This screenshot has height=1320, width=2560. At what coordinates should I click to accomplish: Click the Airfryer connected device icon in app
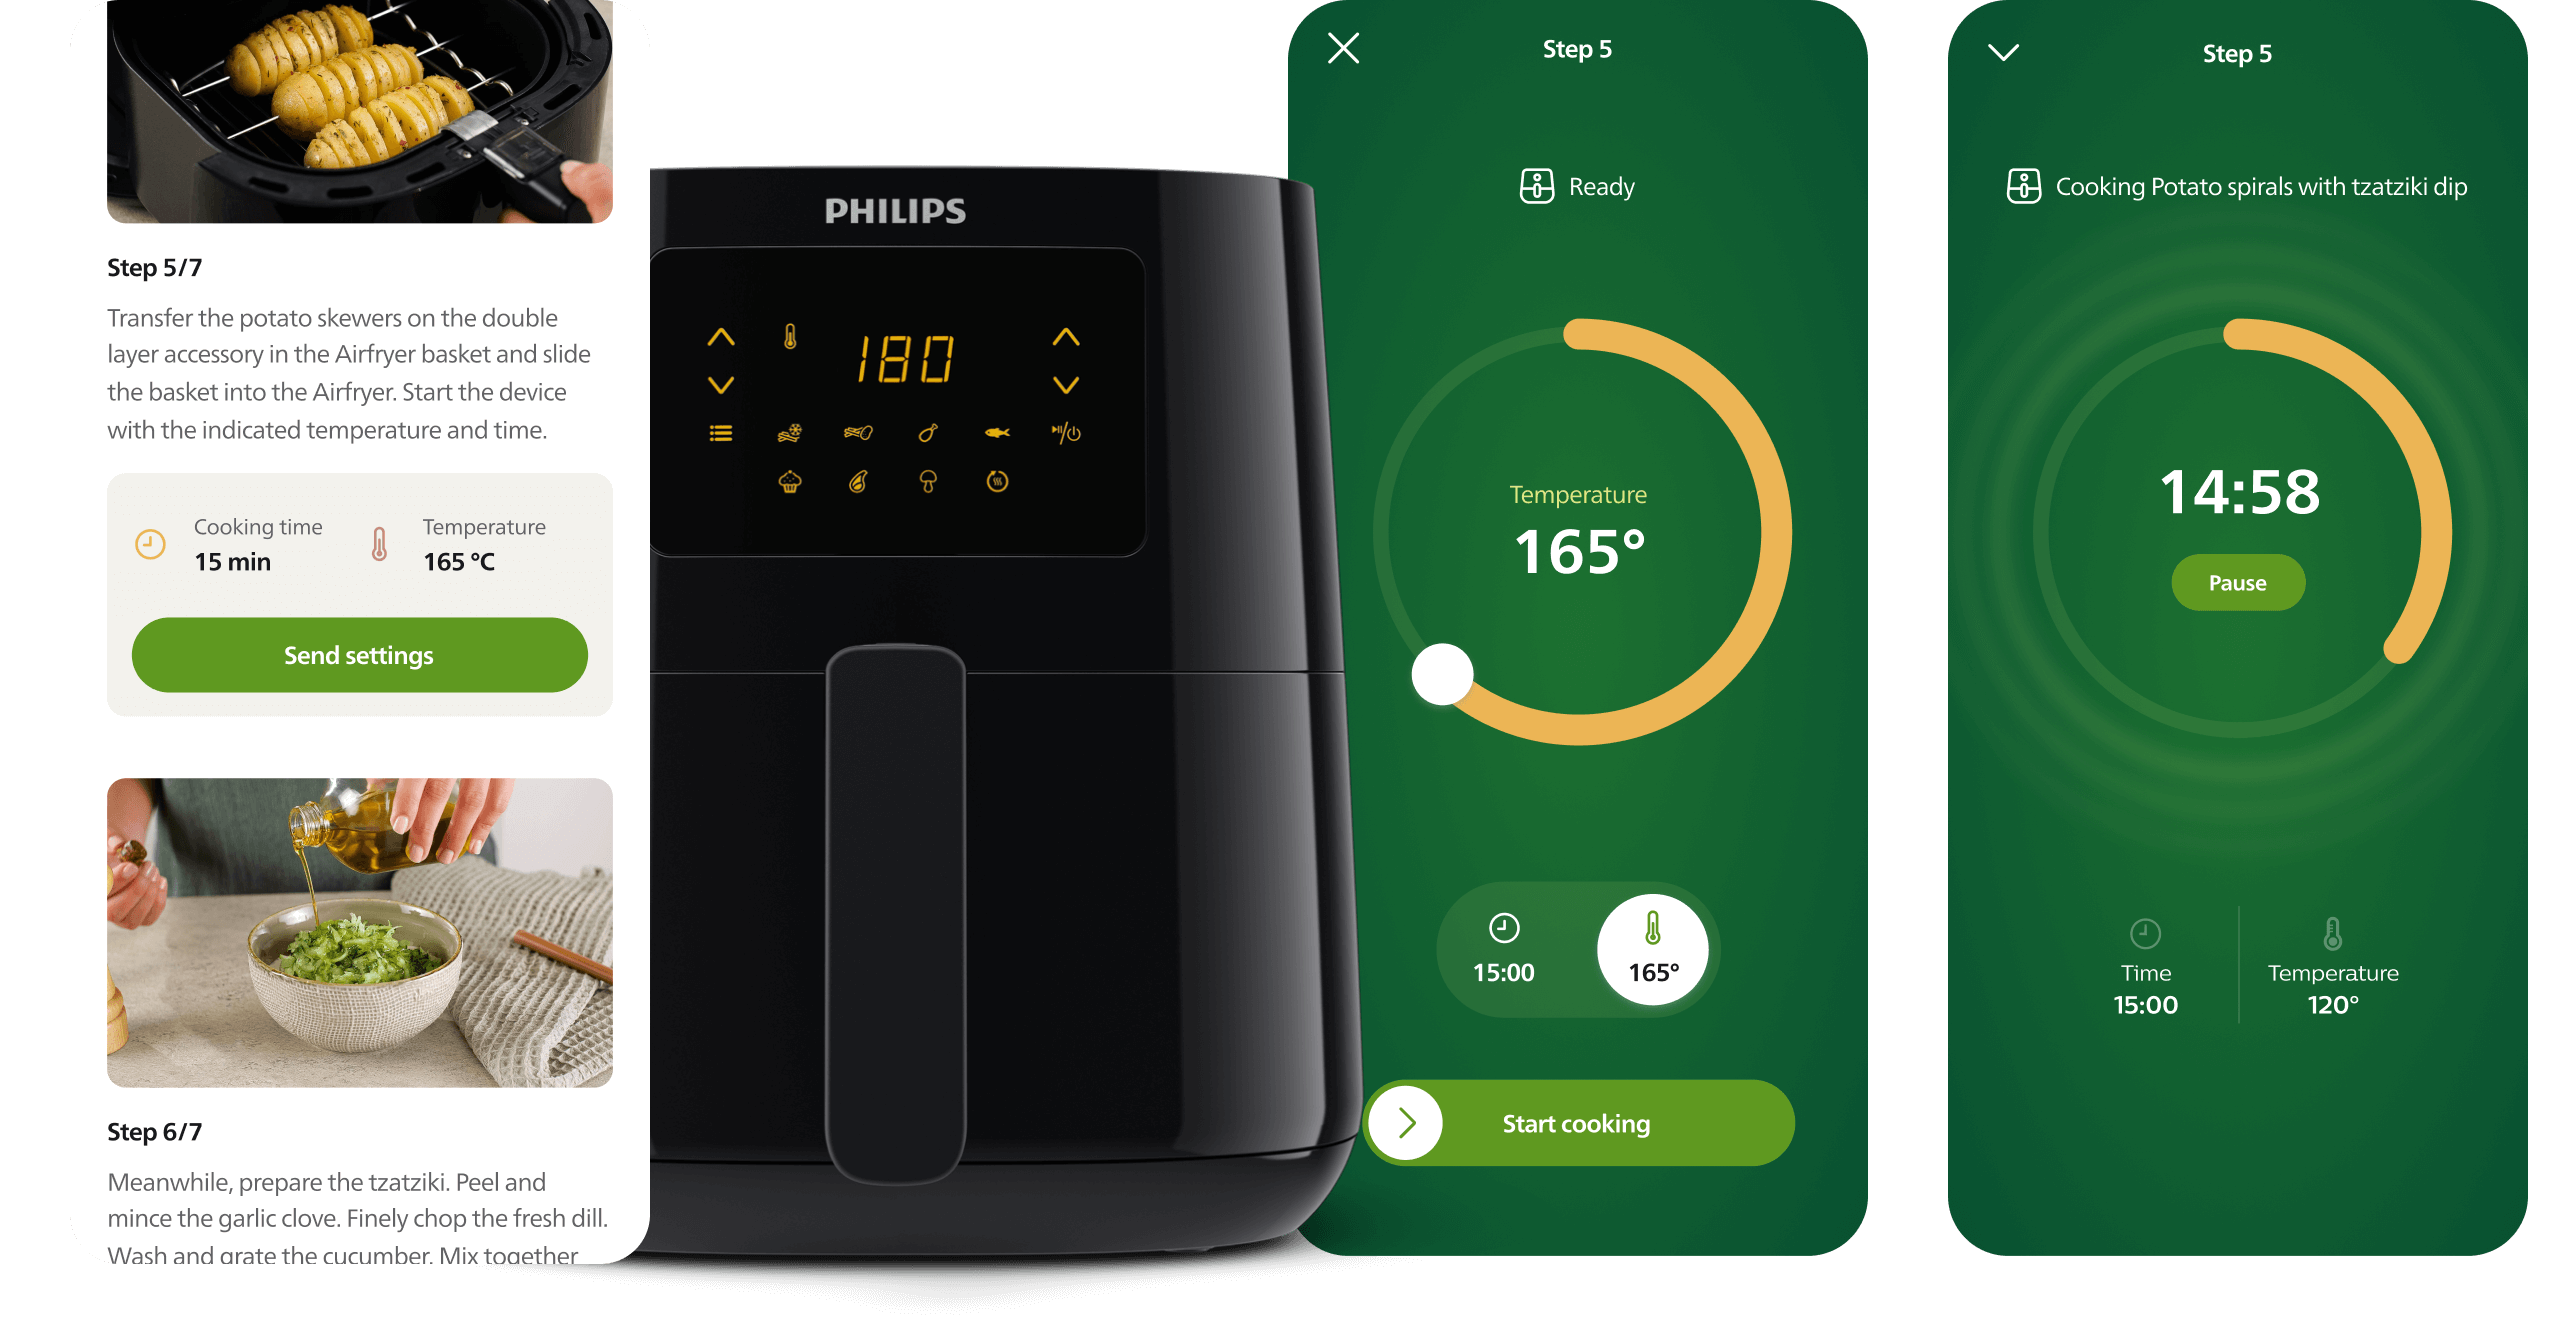[x=1532, y=185]
